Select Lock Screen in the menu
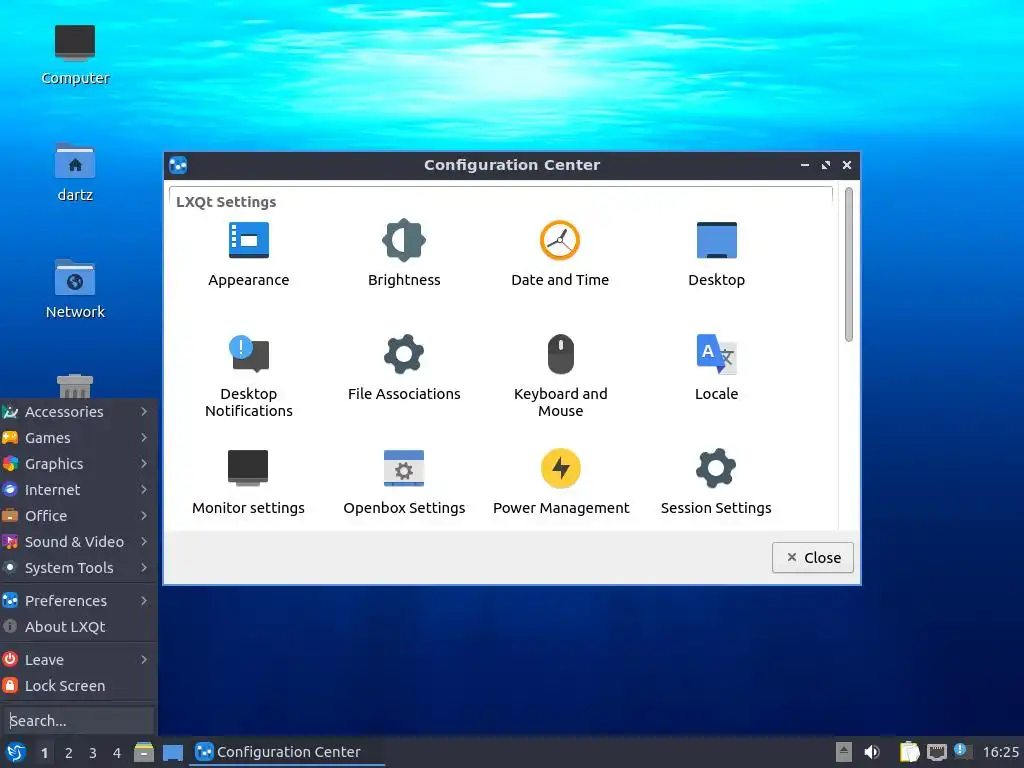 point(78,686)
